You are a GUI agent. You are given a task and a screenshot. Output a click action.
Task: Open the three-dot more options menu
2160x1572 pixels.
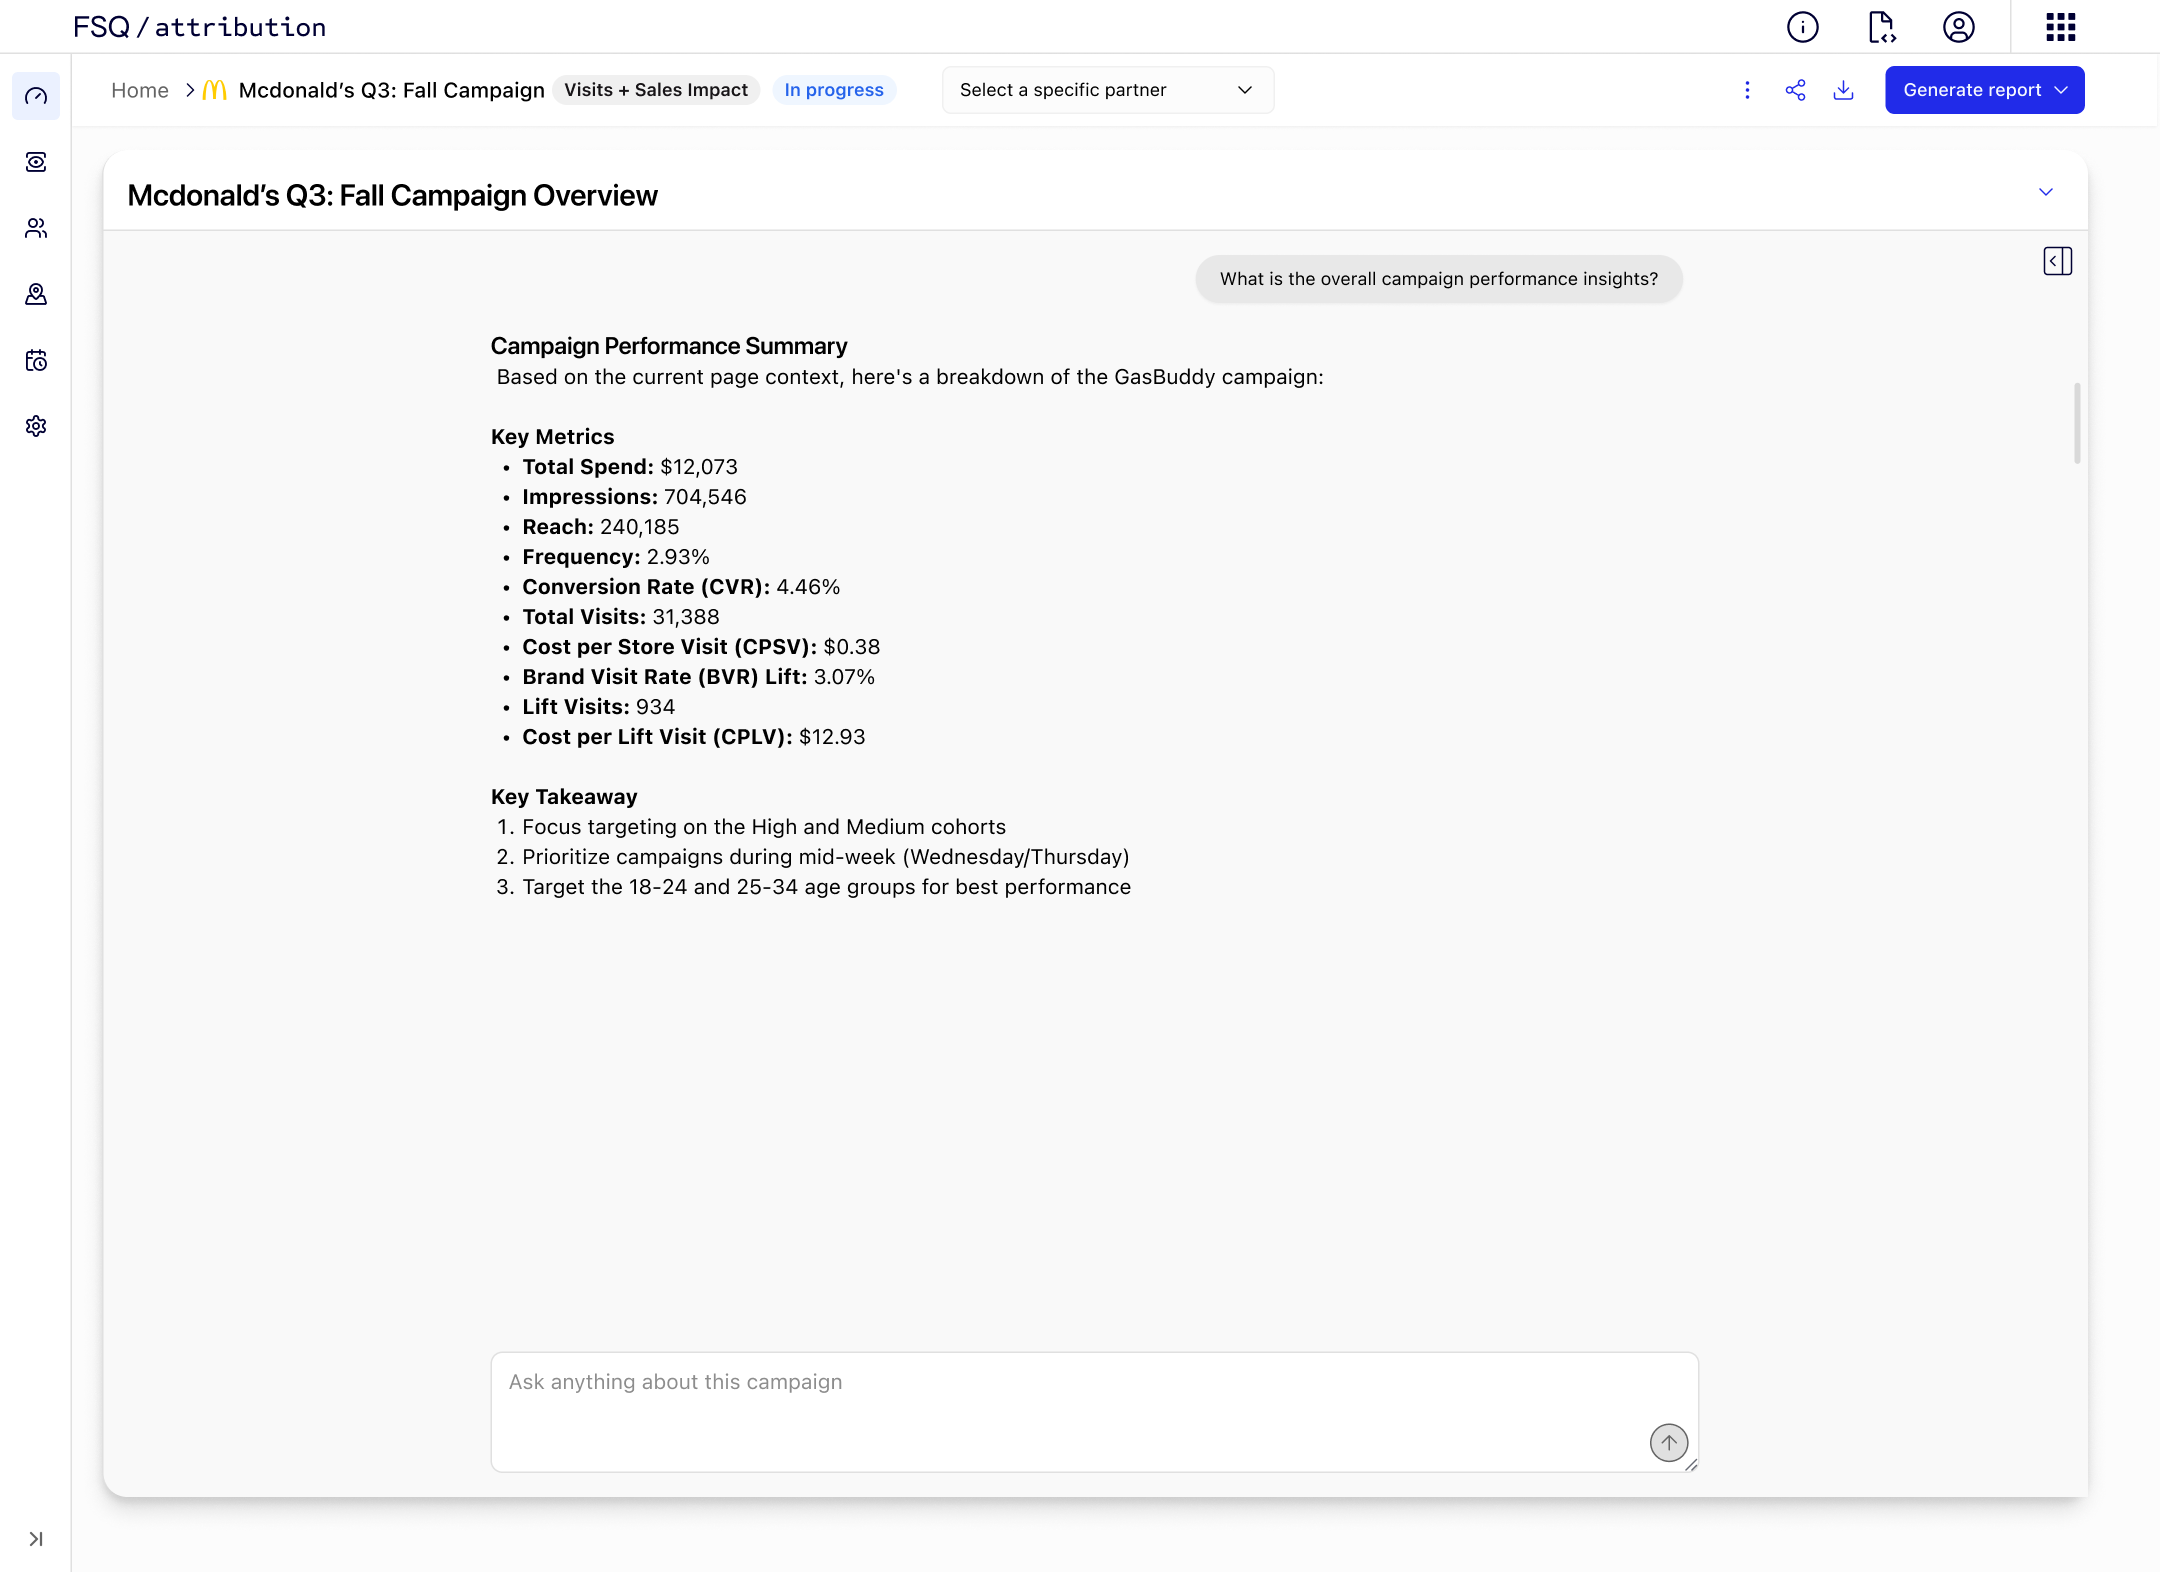[1747, 90]
